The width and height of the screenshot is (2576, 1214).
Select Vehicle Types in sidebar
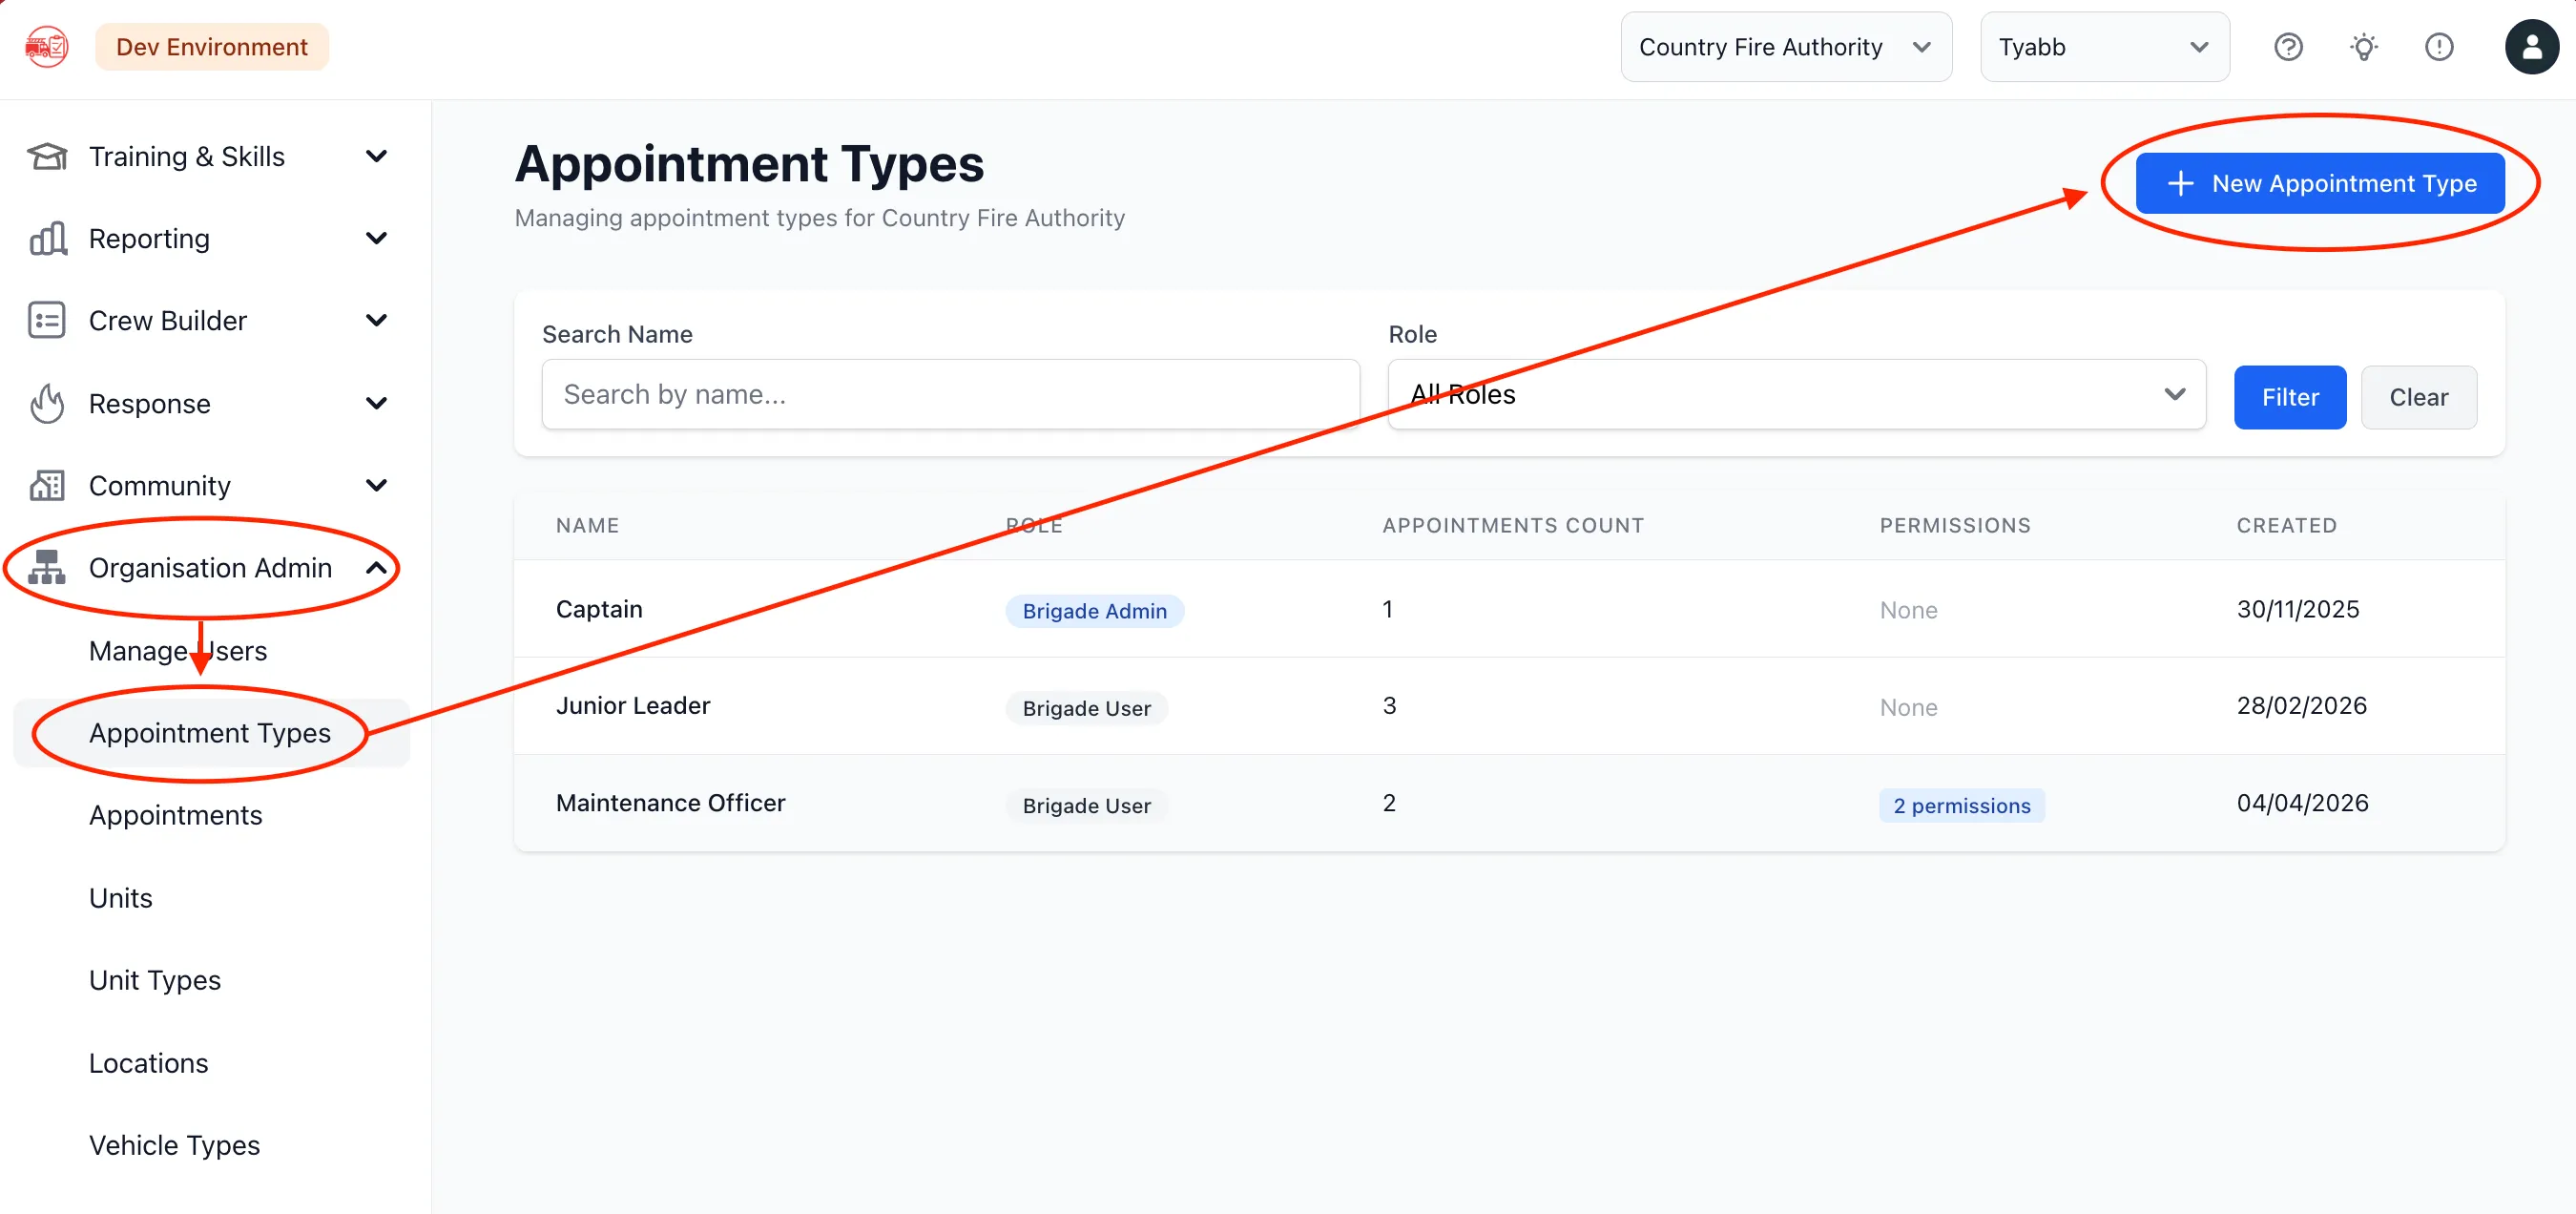pyautogui.click(x=174, y=1145)
